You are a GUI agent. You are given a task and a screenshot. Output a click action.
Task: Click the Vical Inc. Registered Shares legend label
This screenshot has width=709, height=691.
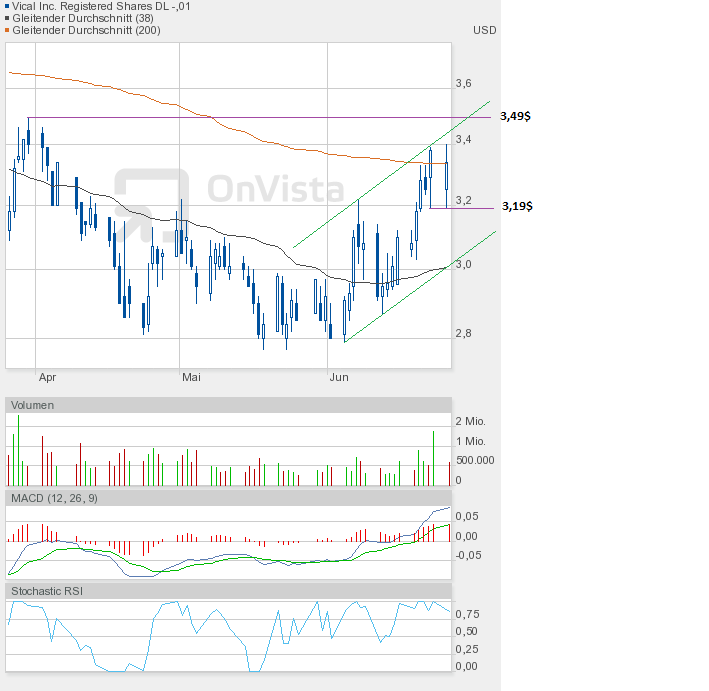click(x=101, y=6)
